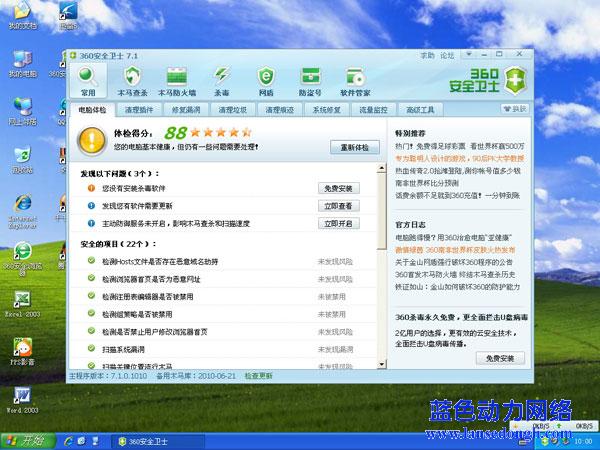This screenshot has height=450, width=600.
Task: Click the blue info icon beside 主动防御服务未开启
Action: coord(91,223)
